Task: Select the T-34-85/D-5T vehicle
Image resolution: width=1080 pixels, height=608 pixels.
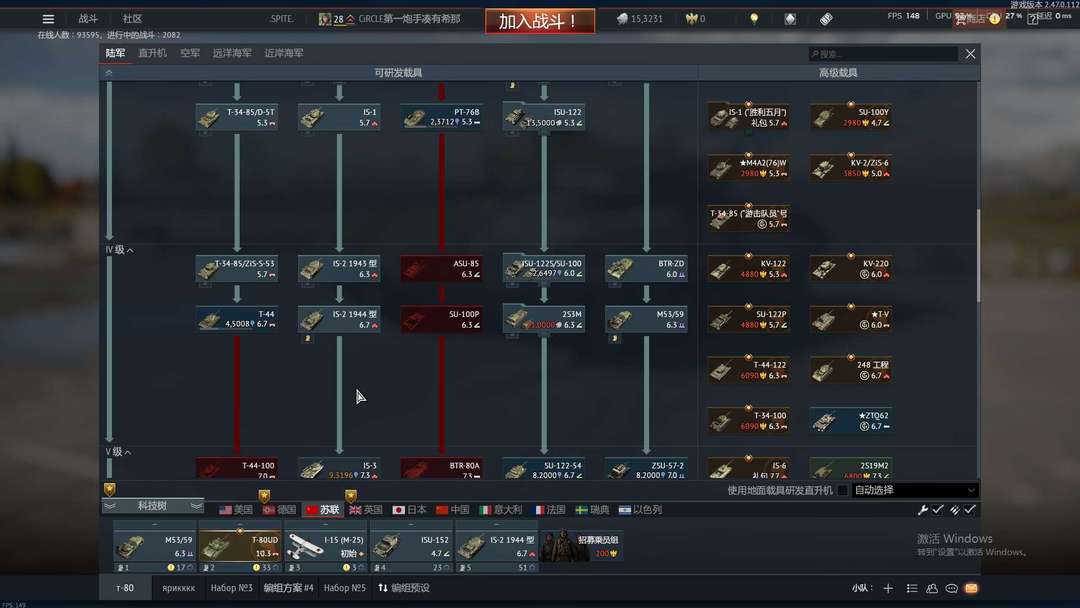Action: [x=236, y=117]
